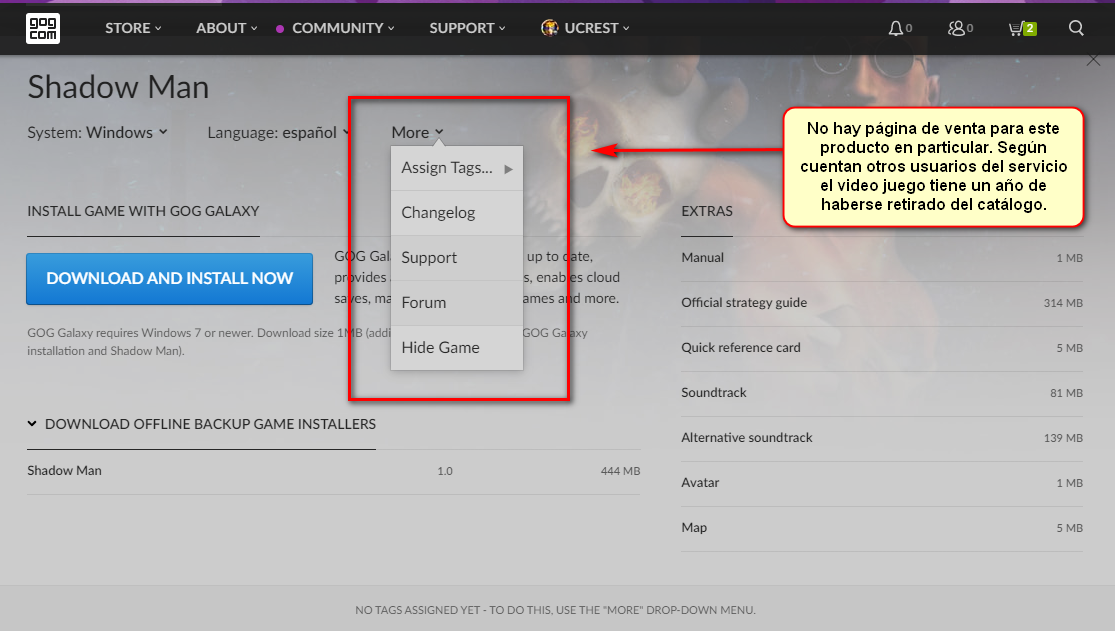This screenshot has width=1115, height=631.
Task: Click the GOG.com logo
Action: point(43,28)
